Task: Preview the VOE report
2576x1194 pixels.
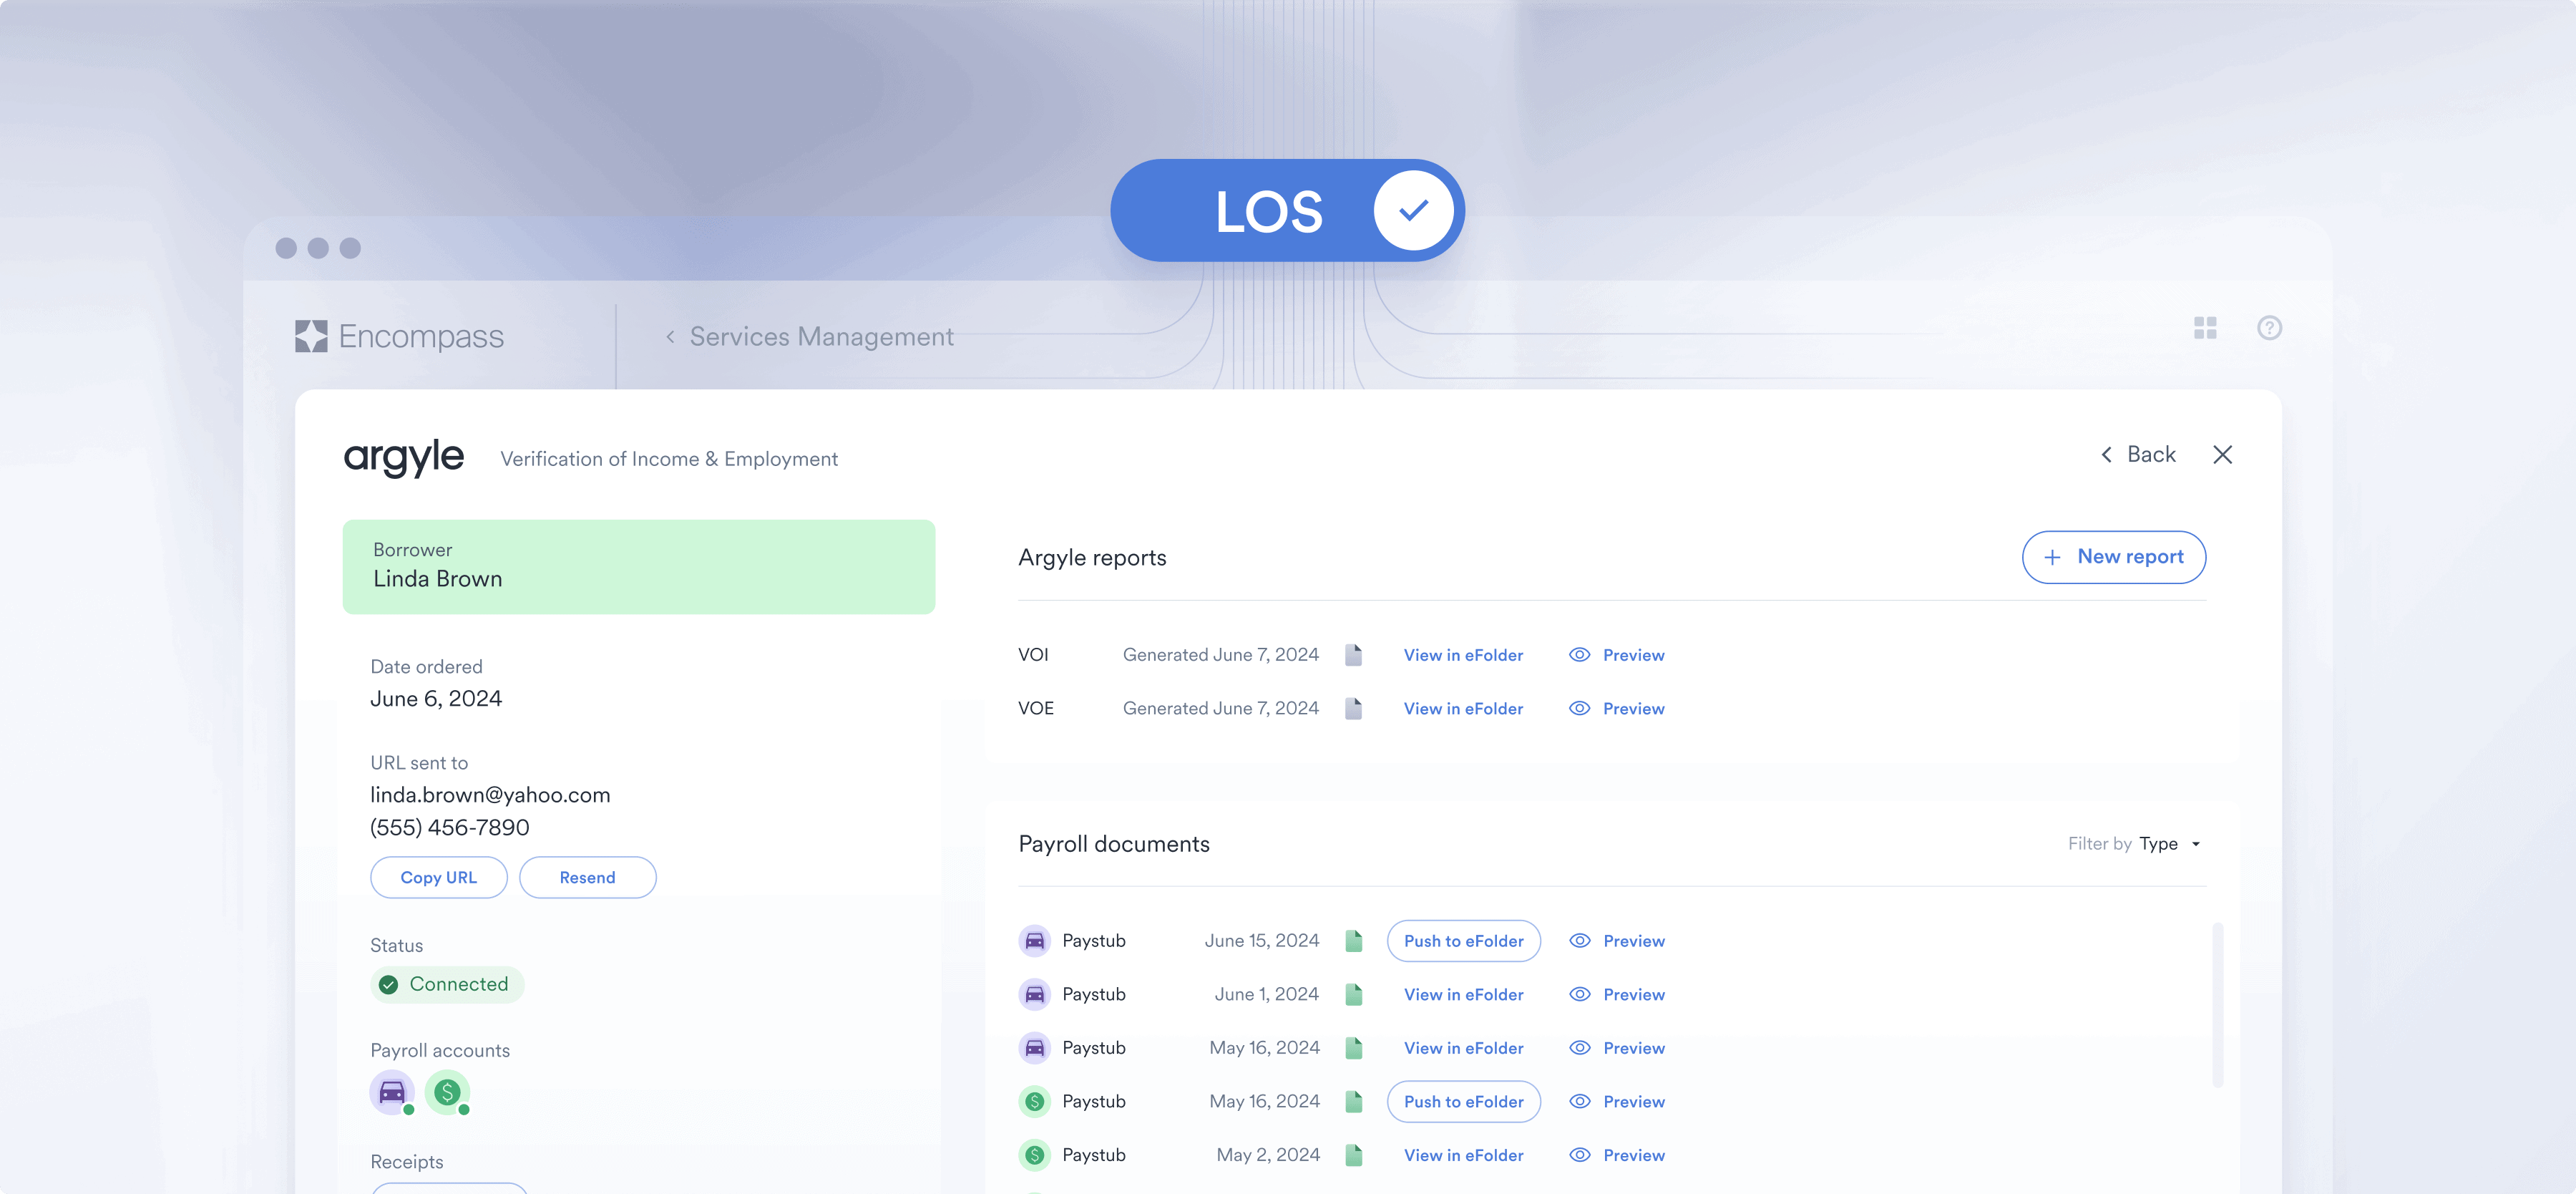Action: pos(1617,708)
